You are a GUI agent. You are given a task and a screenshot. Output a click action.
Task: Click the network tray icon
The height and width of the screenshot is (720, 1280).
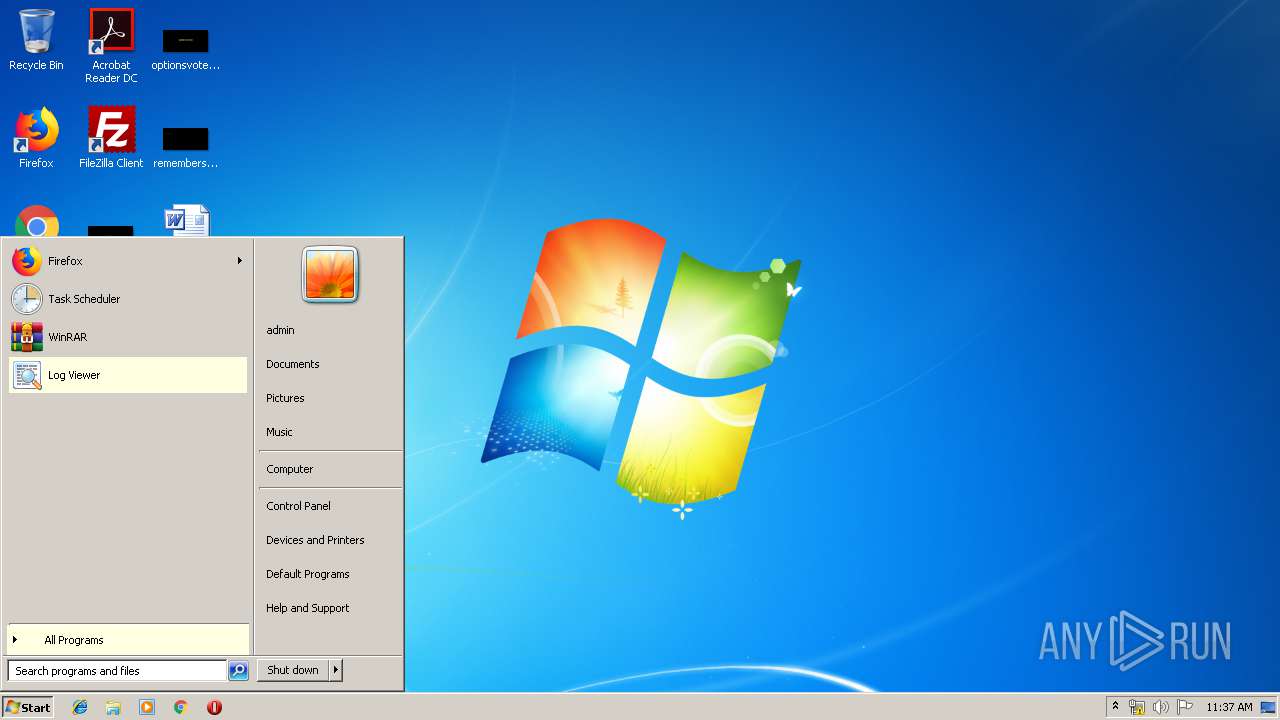(x=1137, y=707)
